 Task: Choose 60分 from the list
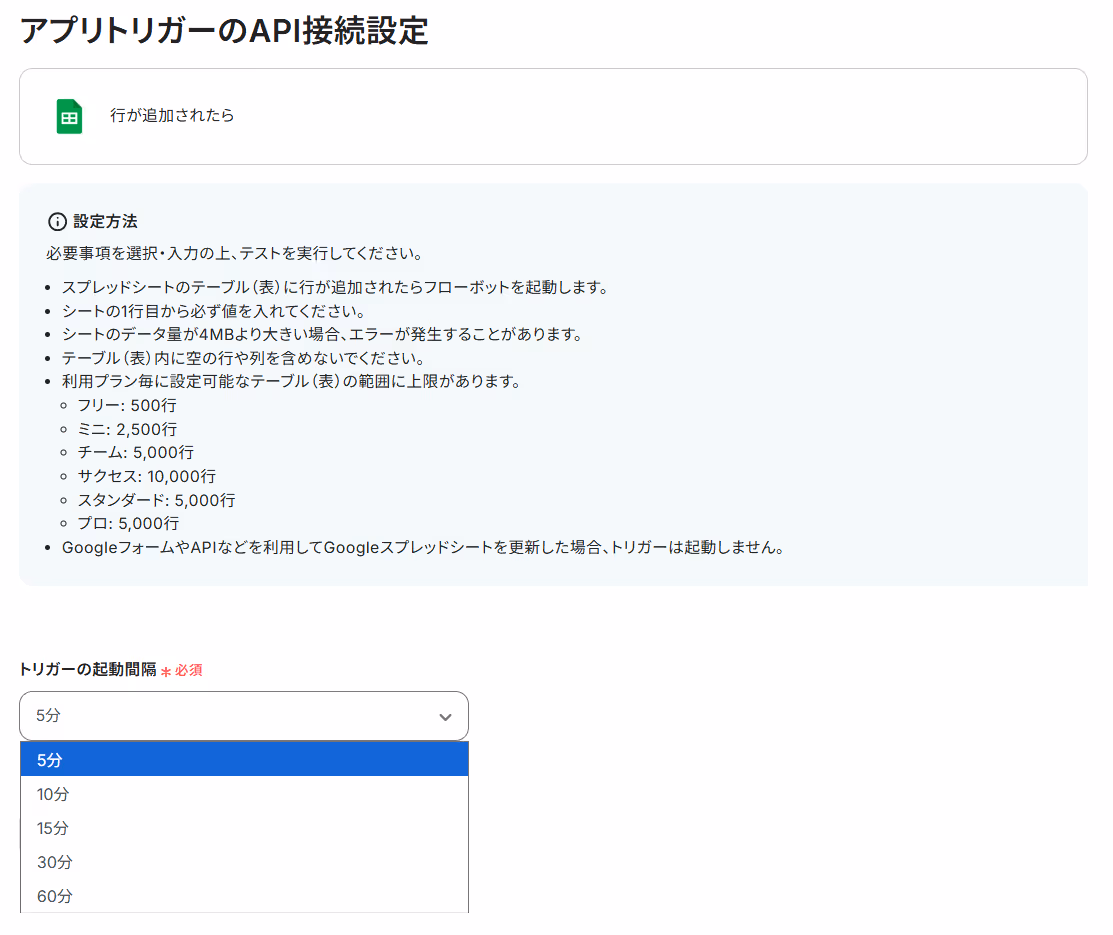(x=244, y=896)
